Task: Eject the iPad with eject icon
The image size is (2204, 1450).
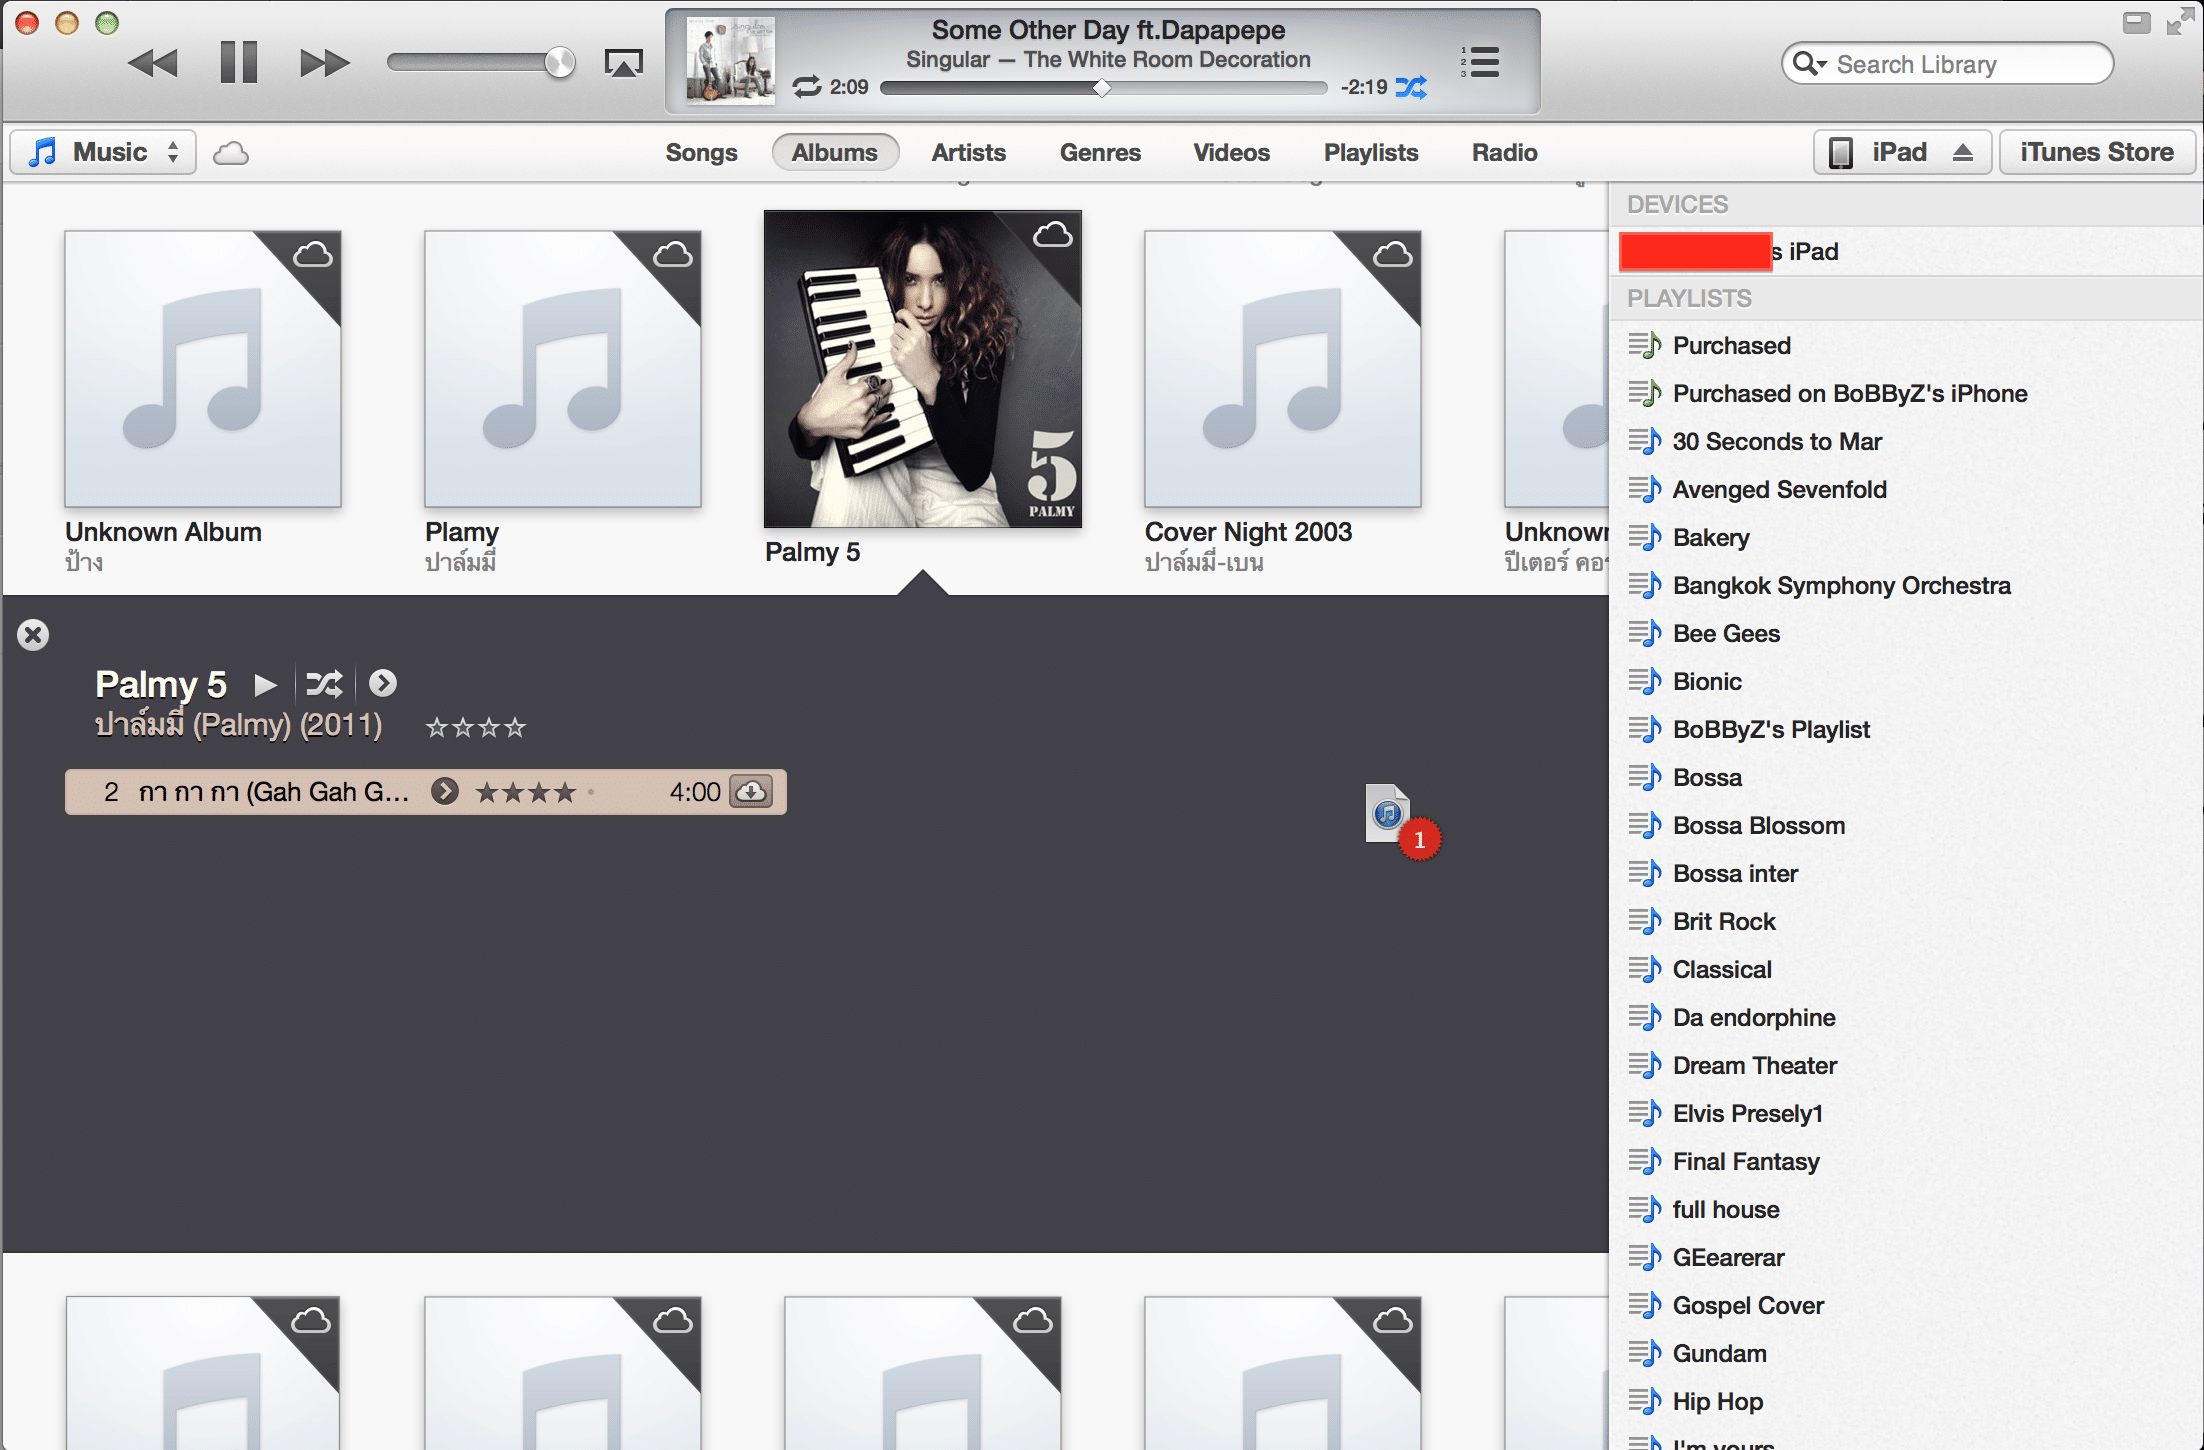Action: (1963, 152)
